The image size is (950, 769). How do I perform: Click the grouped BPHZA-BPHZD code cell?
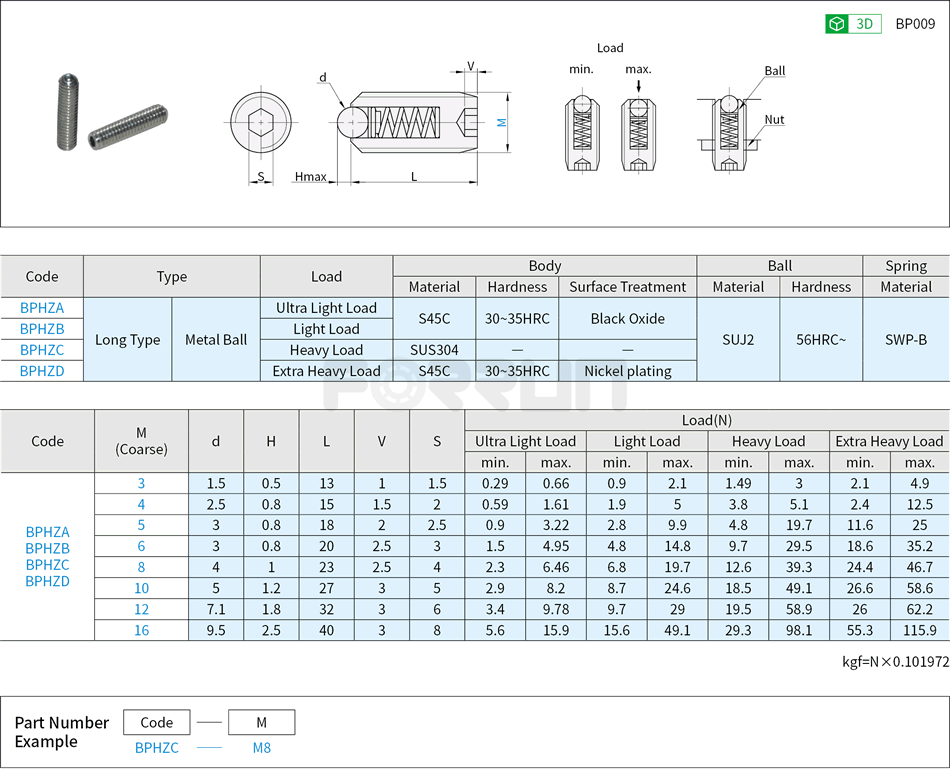click(x=46, y=556)
